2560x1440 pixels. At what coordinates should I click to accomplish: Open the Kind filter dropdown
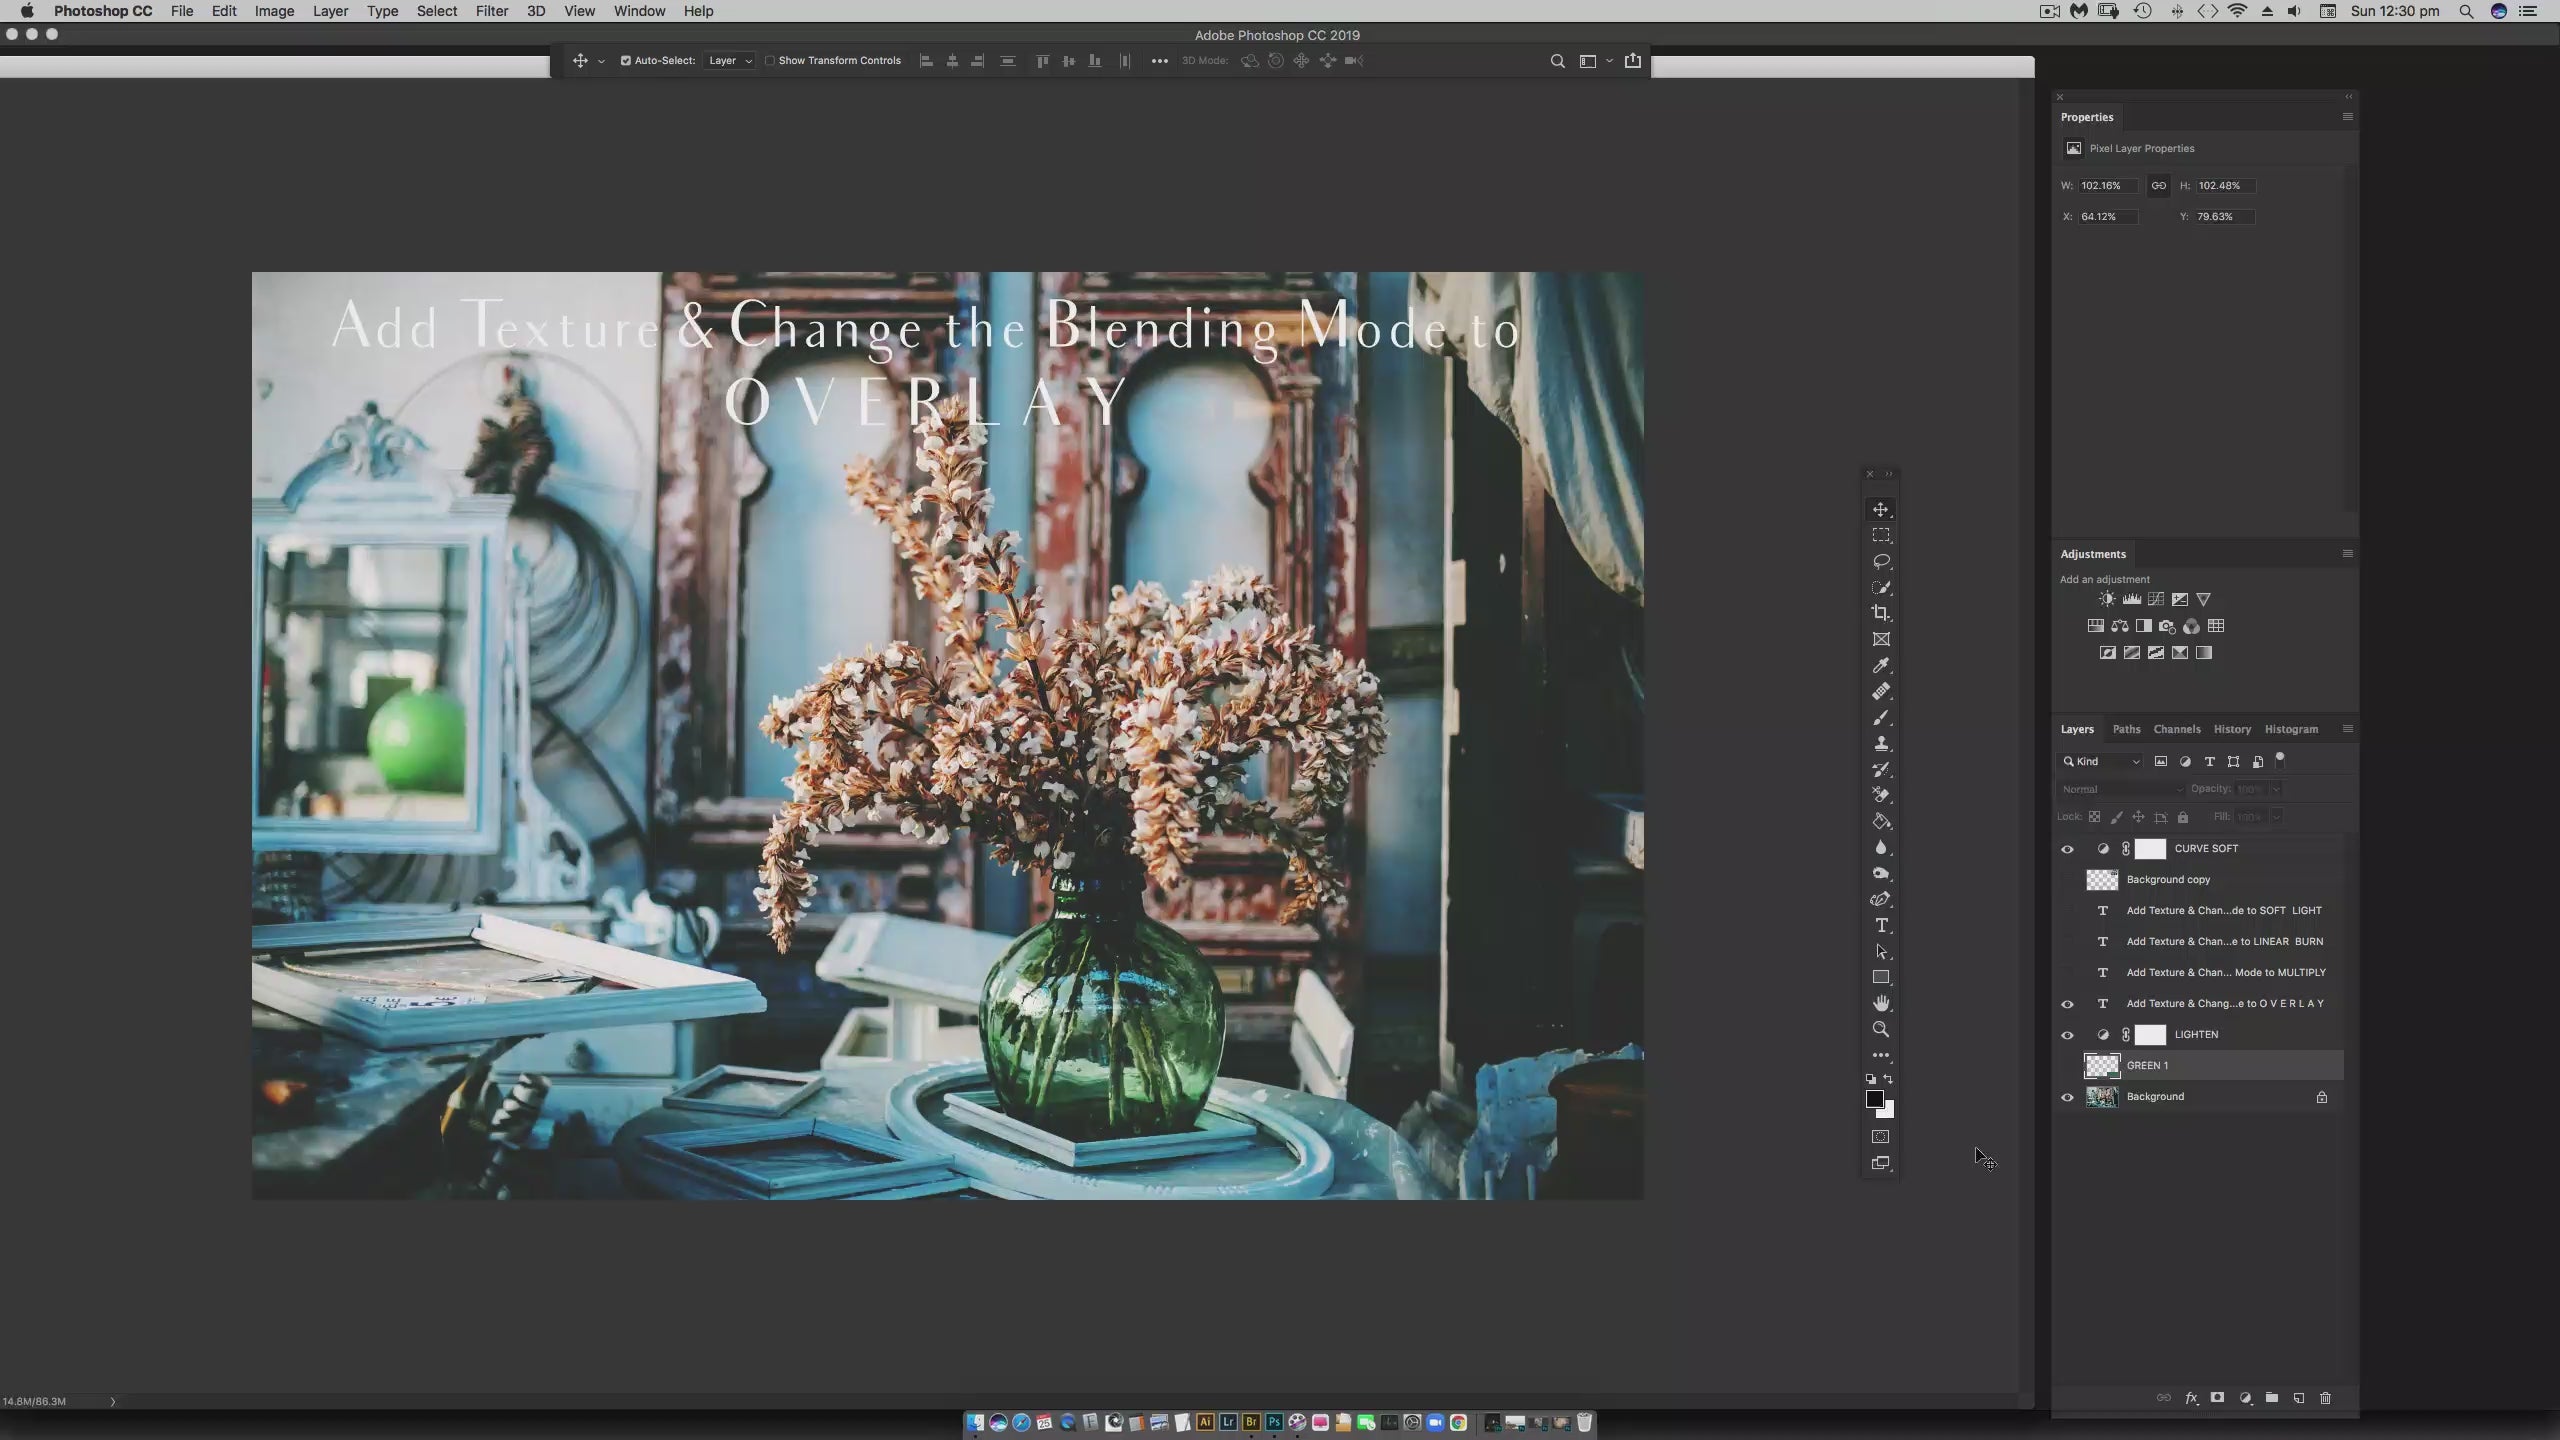[2103, 762]
